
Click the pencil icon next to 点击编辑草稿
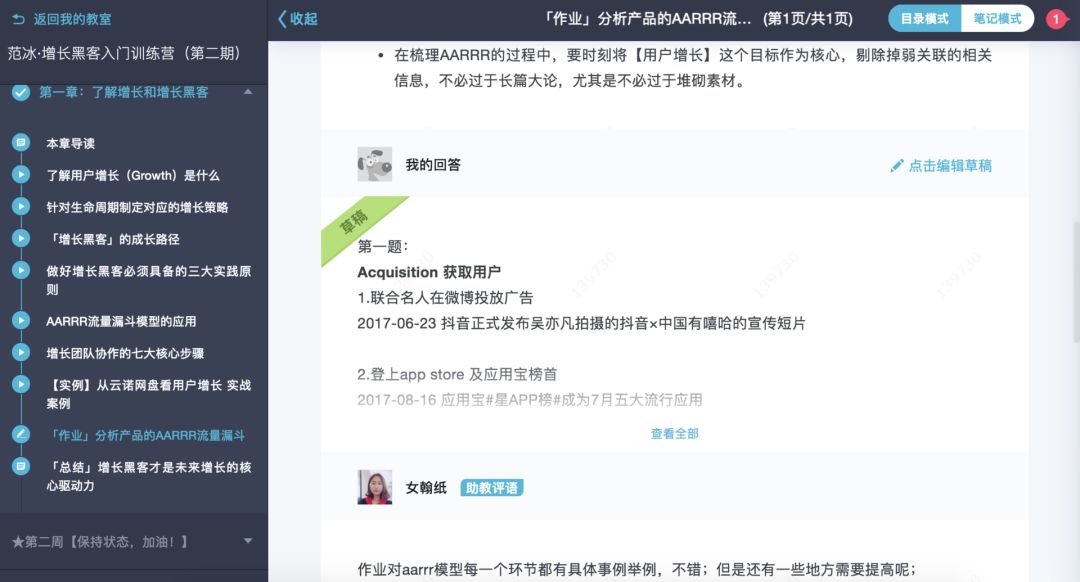click(x=896, y=165)
